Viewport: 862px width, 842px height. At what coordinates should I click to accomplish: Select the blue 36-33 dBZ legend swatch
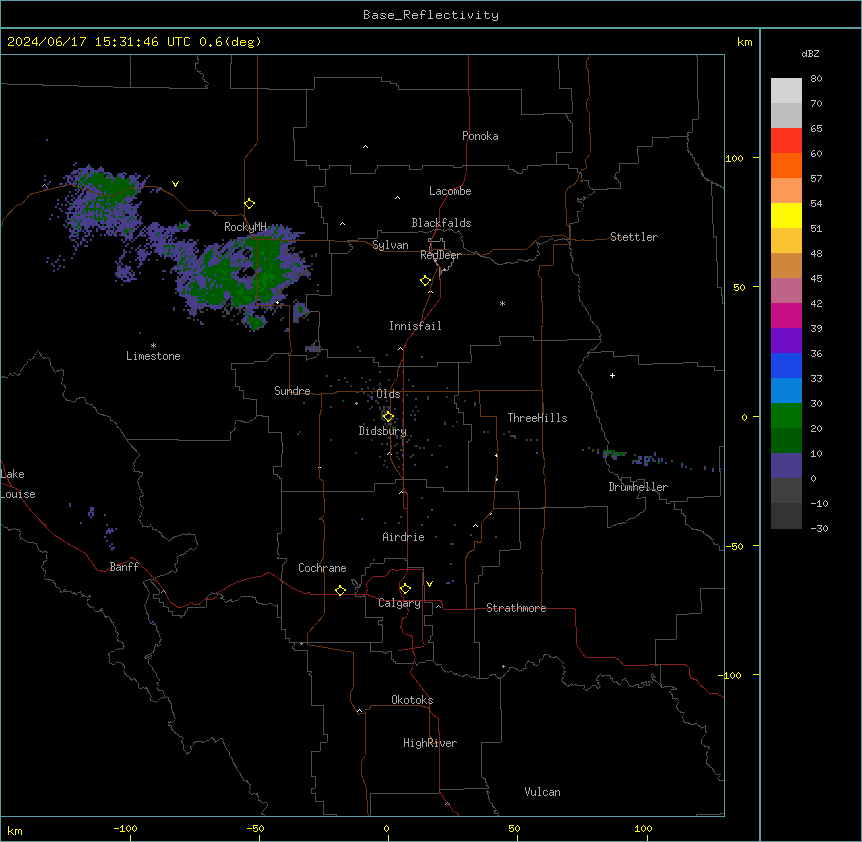click(x=786, y=365)
